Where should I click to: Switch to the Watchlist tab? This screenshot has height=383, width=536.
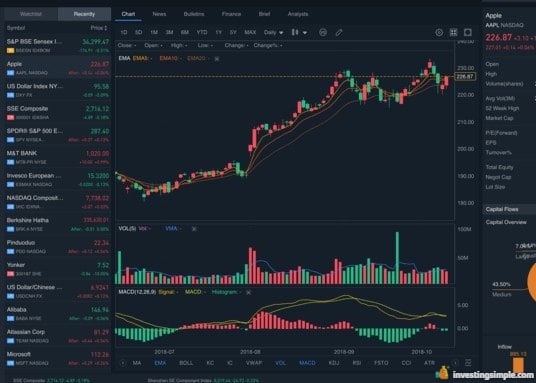tap(31, 14)
